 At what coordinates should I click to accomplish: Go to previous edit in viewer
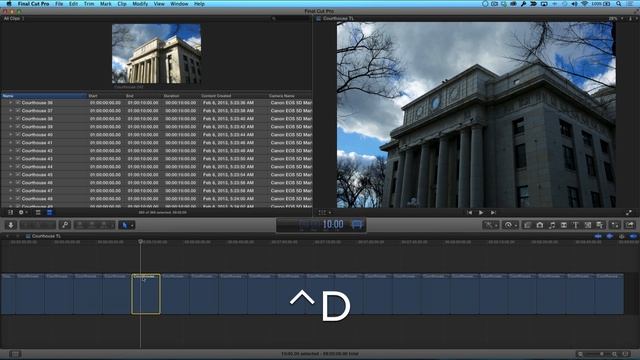tap(469, 213)
